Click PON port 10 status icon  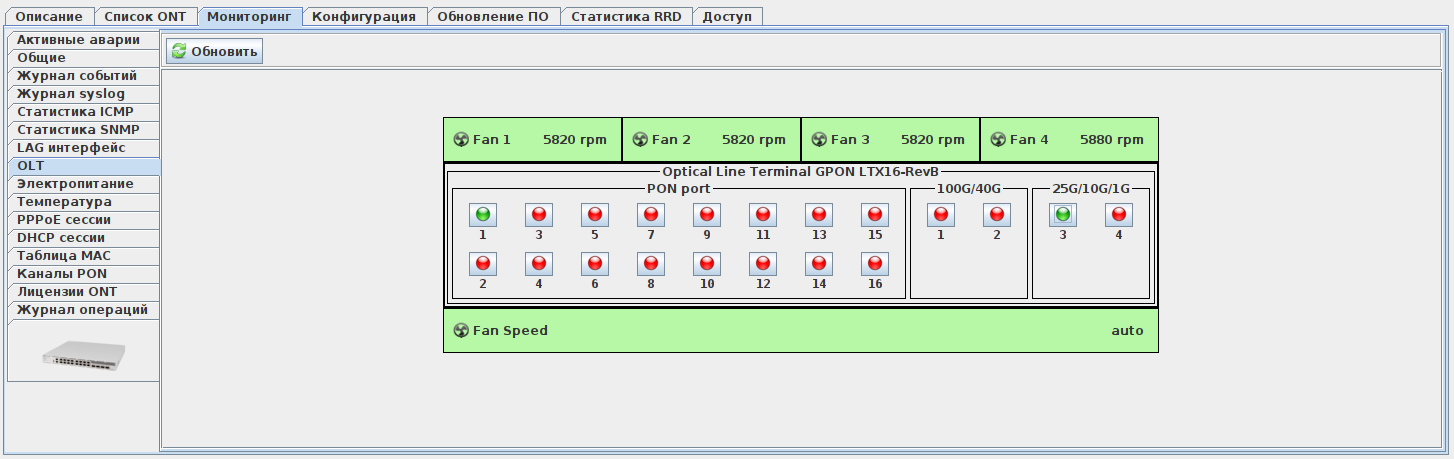(707, 264)
